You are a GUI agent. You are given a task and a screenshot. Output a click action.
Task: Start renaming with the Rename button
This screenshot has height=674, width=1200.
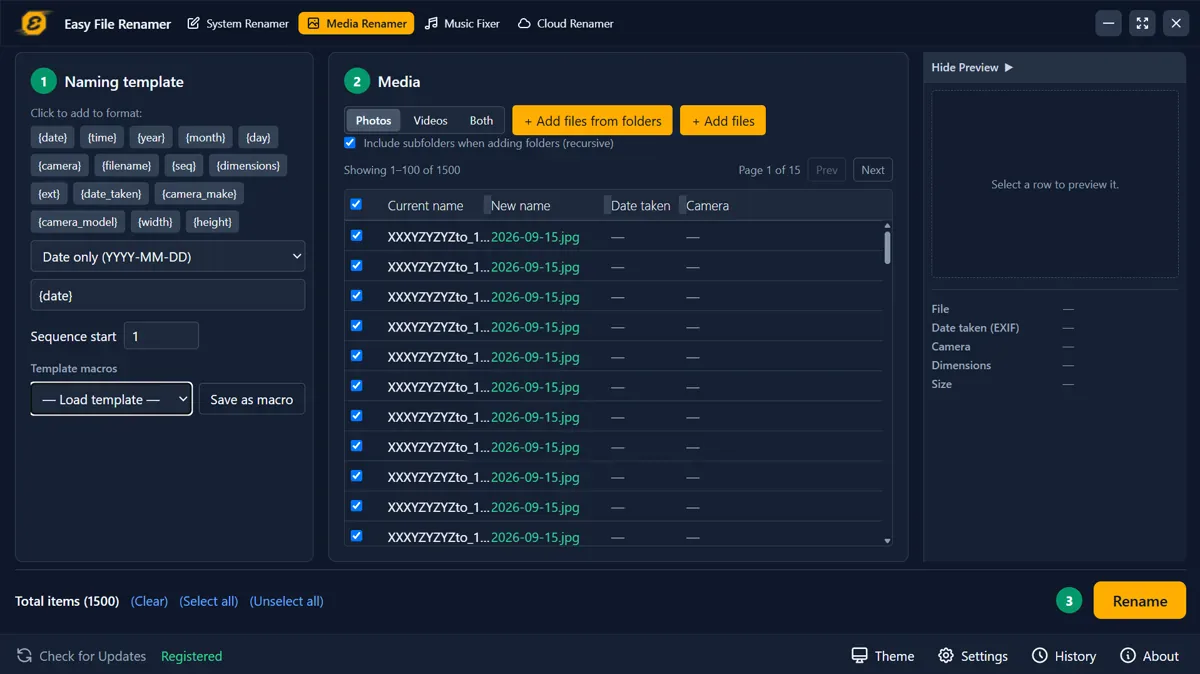click(x=1140, y=601)
